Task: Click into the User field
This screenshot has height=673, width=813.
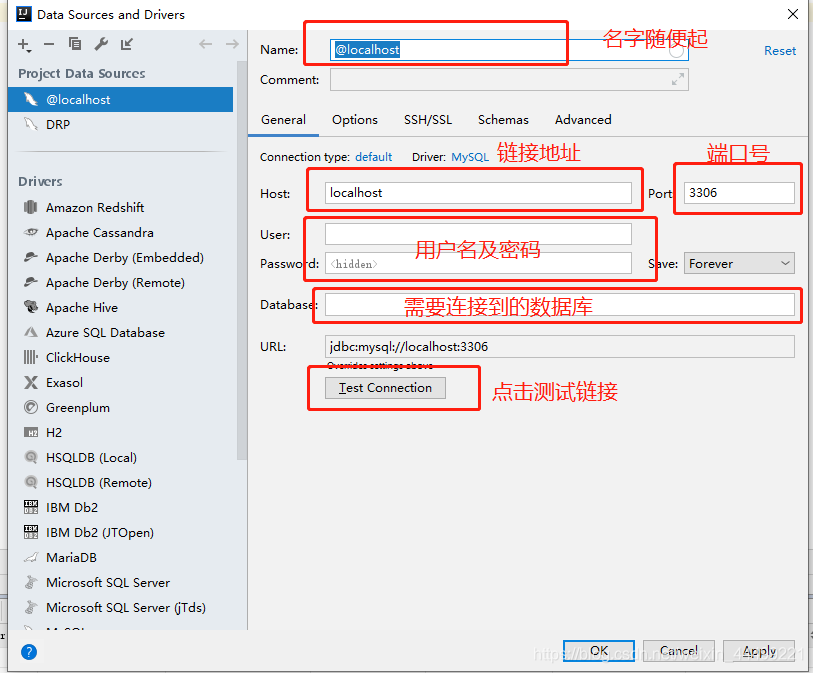Action: tap(478, 234)
